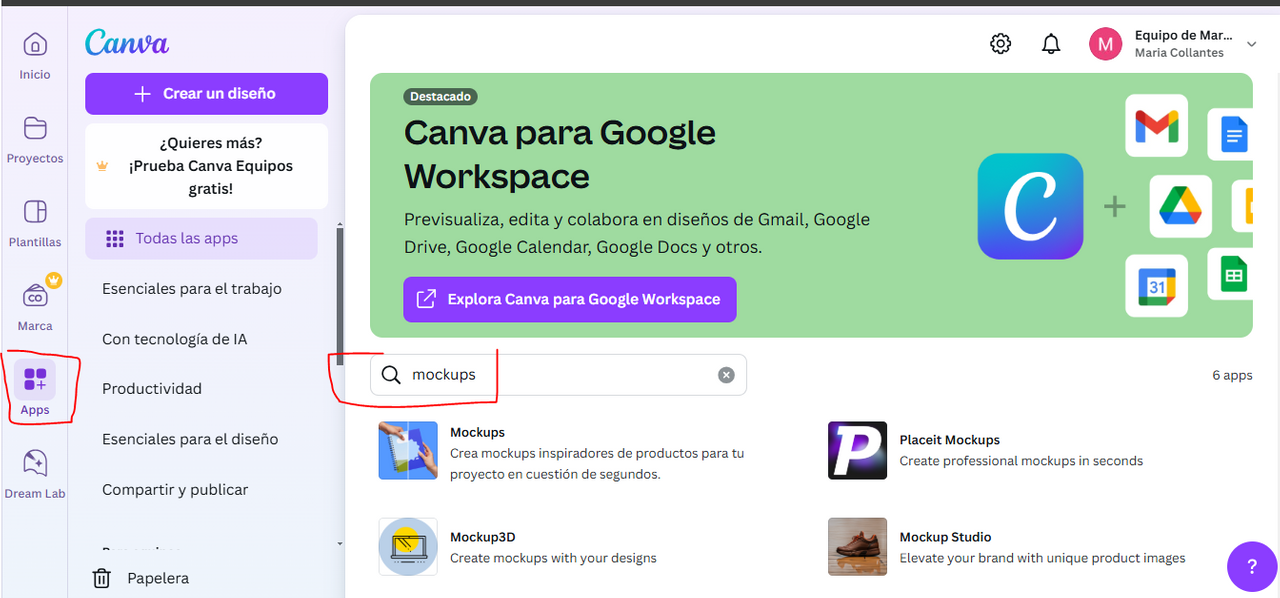Click the Canva logo

tap(127, 42)
